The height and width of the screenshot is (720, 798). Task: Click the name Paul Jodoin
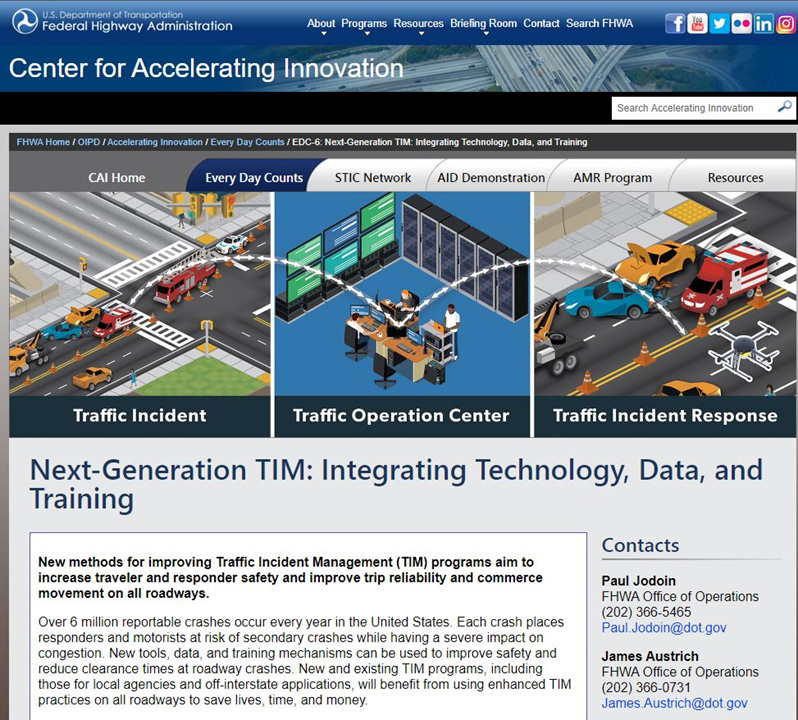coord(639,581)
